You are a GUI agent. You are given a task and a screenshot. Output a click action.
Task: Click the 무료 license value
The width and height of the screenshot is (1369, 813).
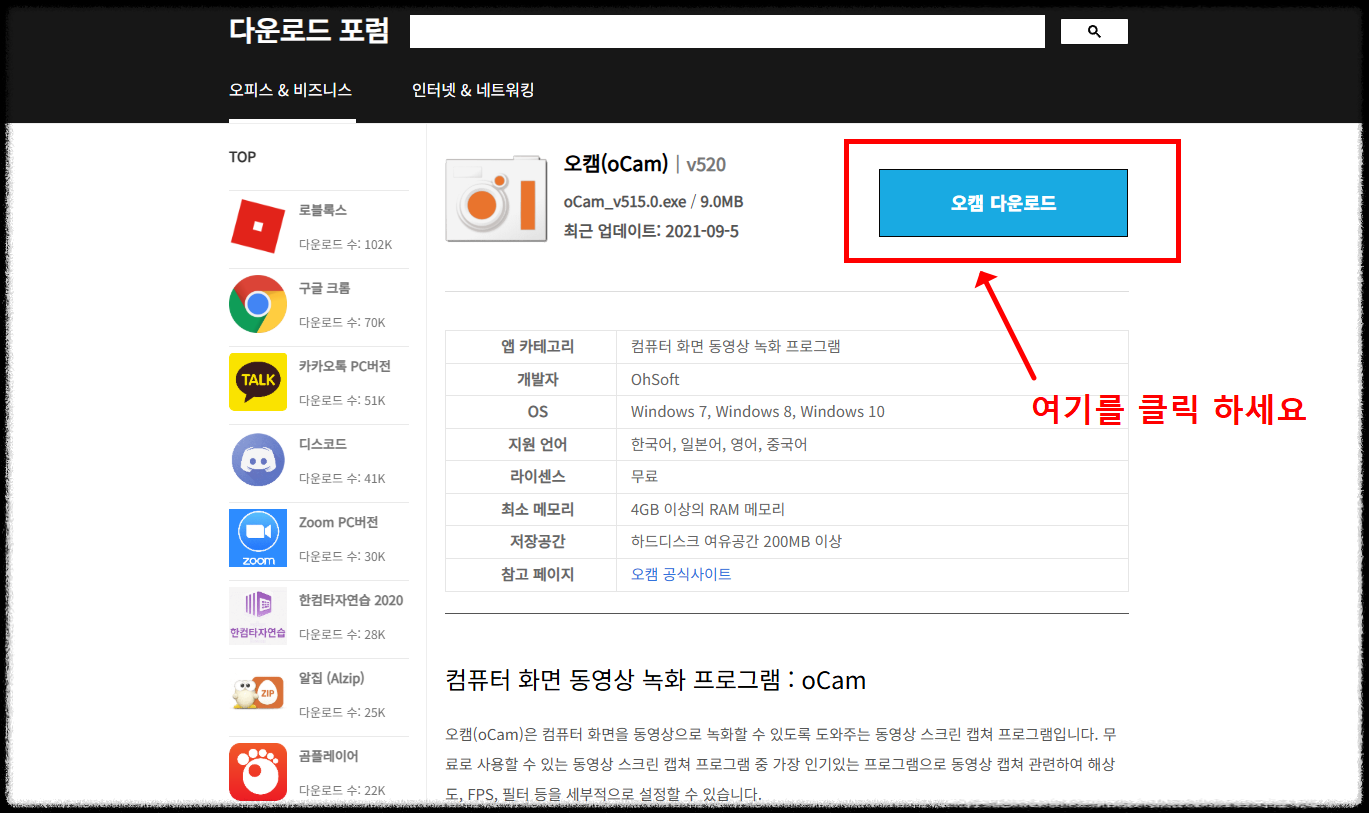(645, 476)
